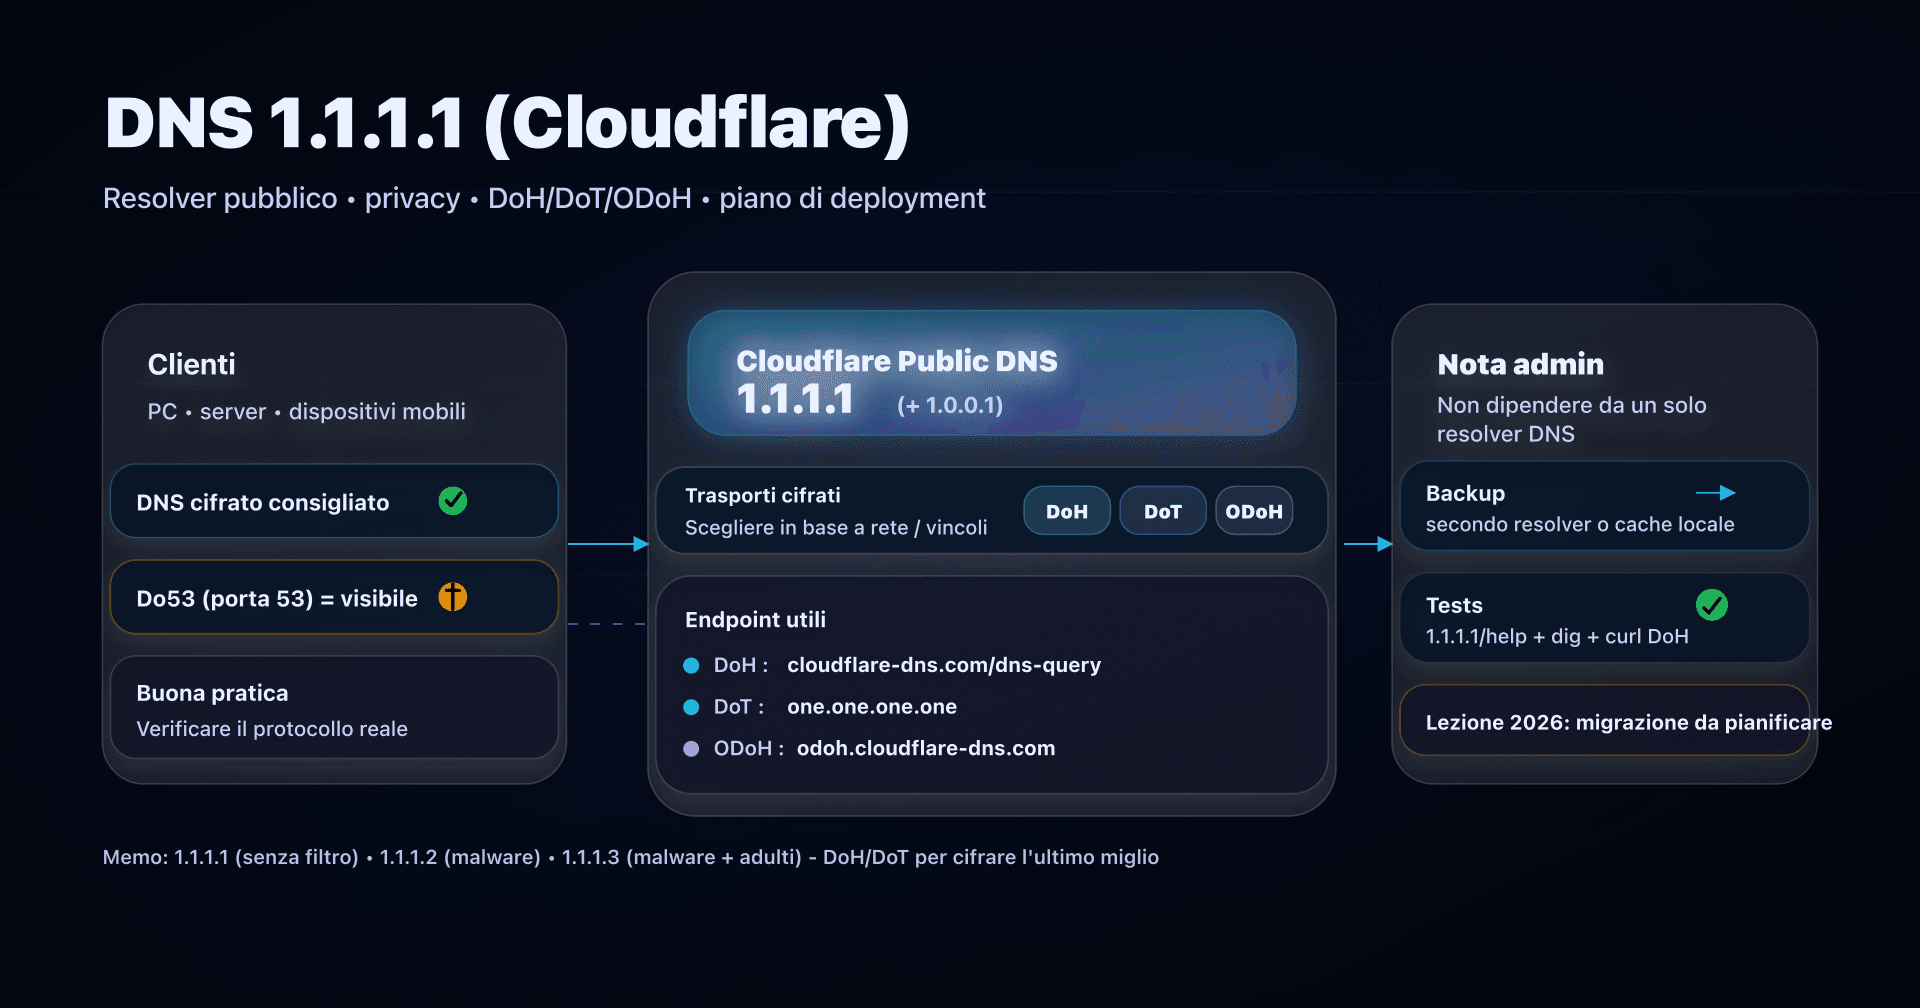
Task: Select the orange shield icon next to Do53
Action: tap(452, 597)
